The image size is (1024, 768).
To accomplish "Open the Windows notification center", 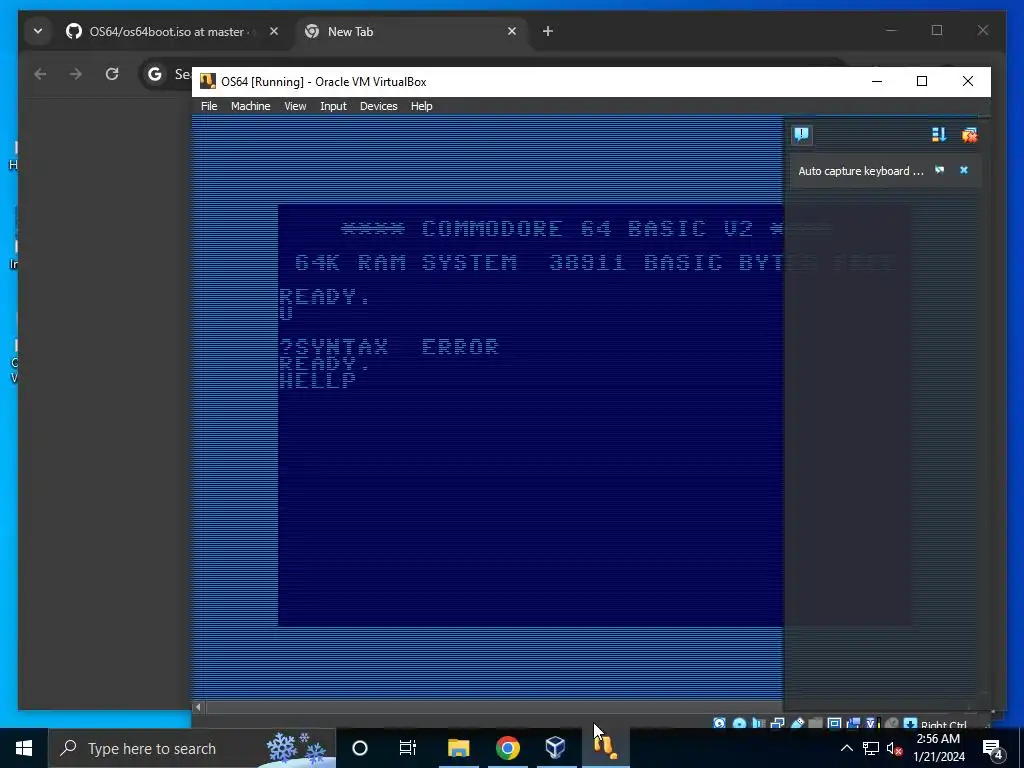I will pyautogui.click(x=992, y=748).
